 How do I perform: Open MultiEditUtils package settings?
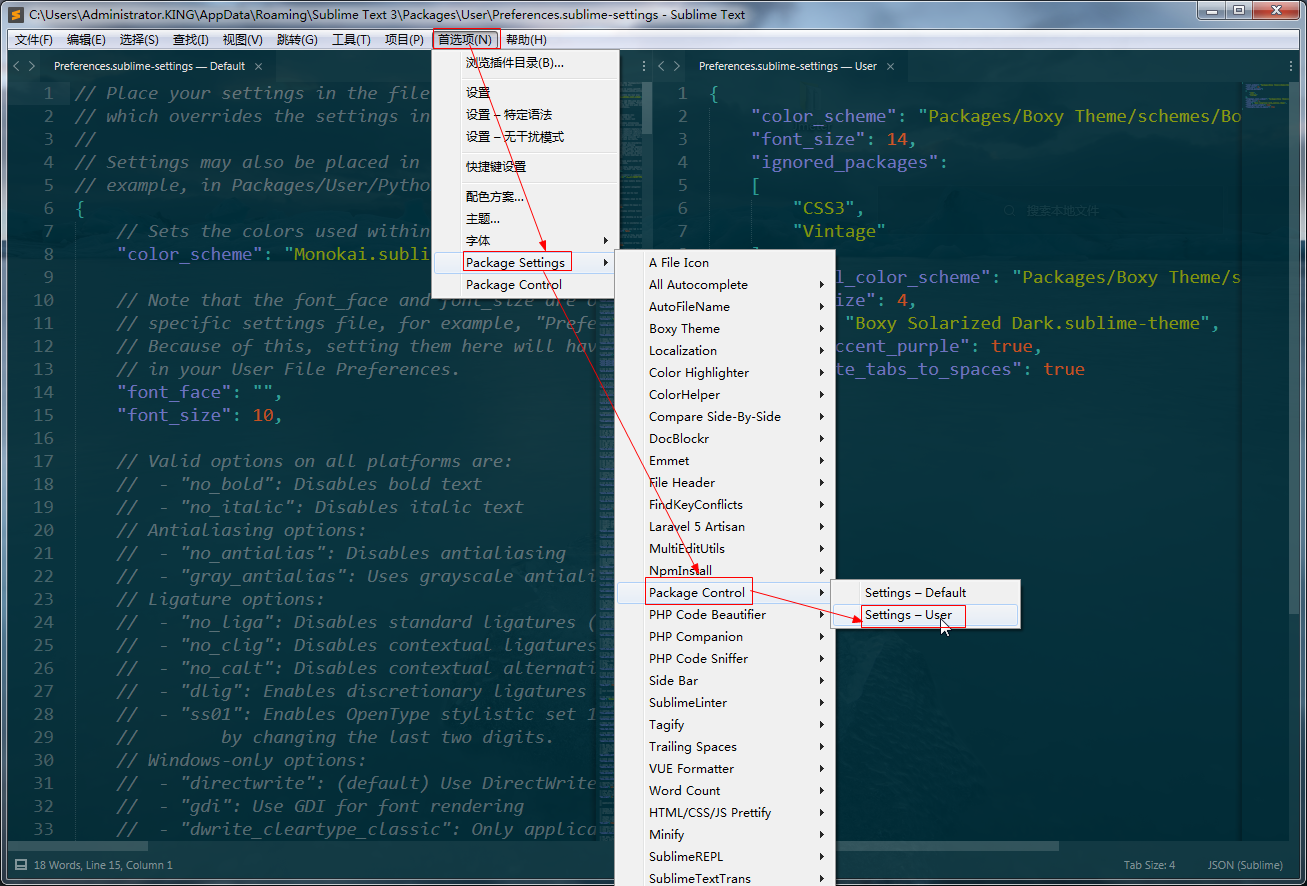[723, 548]
